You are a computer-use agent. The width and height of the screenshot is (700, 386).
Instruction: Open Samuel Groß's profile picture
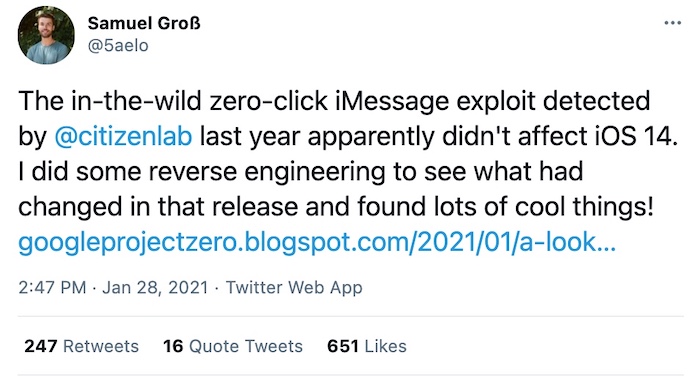pyautogui.click(x=46, y=35)
